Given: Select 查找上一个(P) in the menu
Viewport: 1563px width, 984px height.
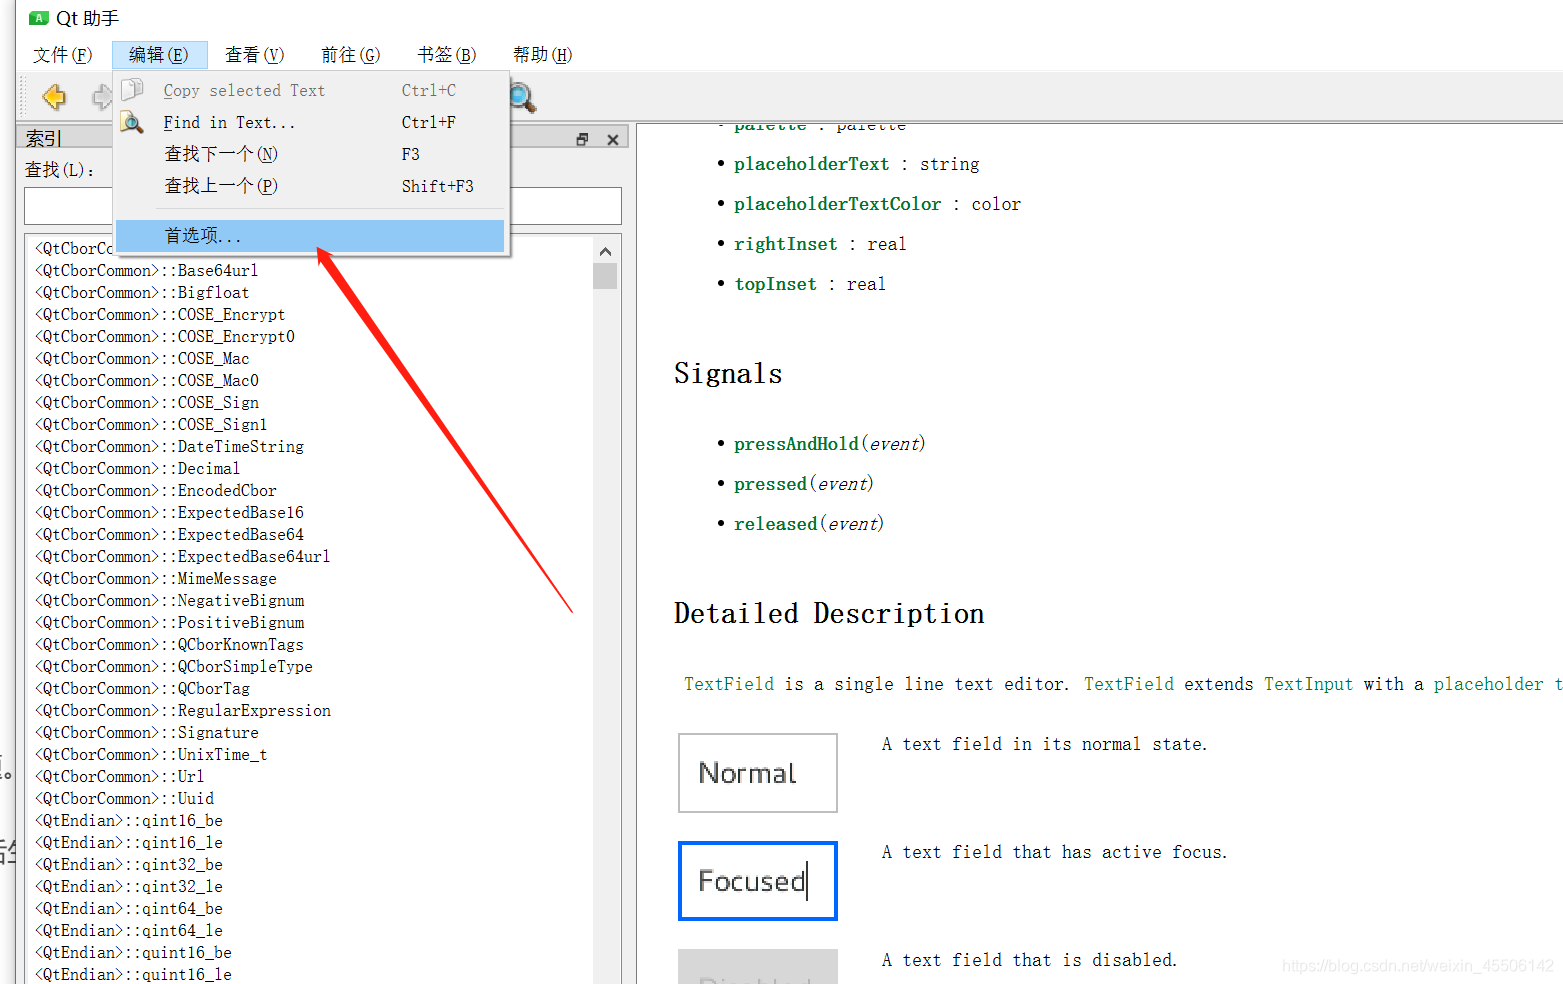Looking at the screenshot, I should coord(311,186).
